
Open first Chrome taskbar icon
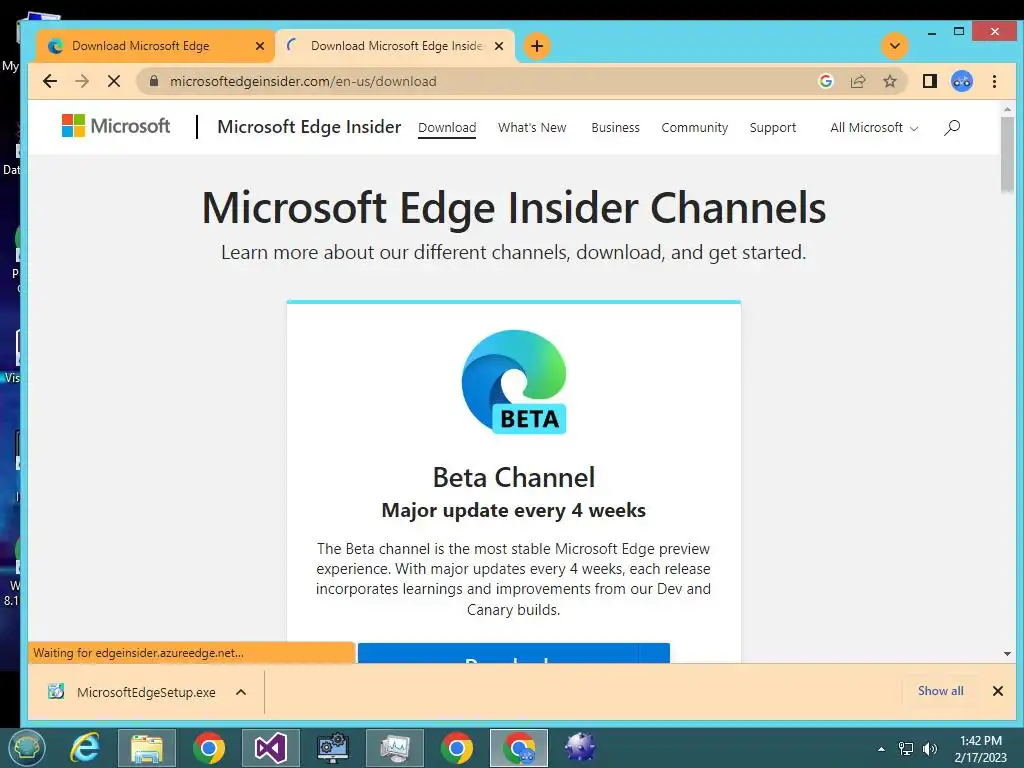tap(209, 748)
